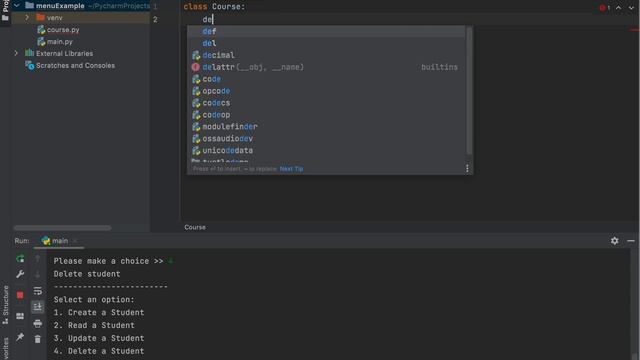The width and height of the screenshot is (640, 360).
Task: Click the Next Tip link
Action: tap(291, 169)
